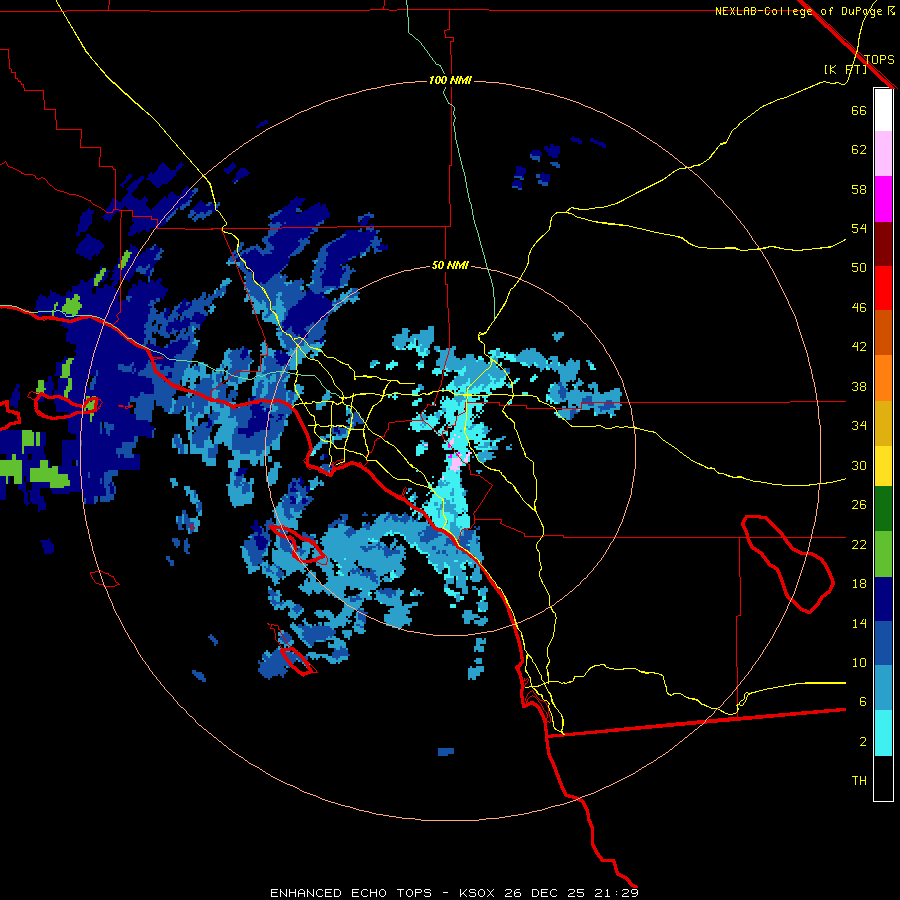Click the dark green swatch in the color scale
The width and height of the screenshot is (900, 900).
tap(883, 509)
